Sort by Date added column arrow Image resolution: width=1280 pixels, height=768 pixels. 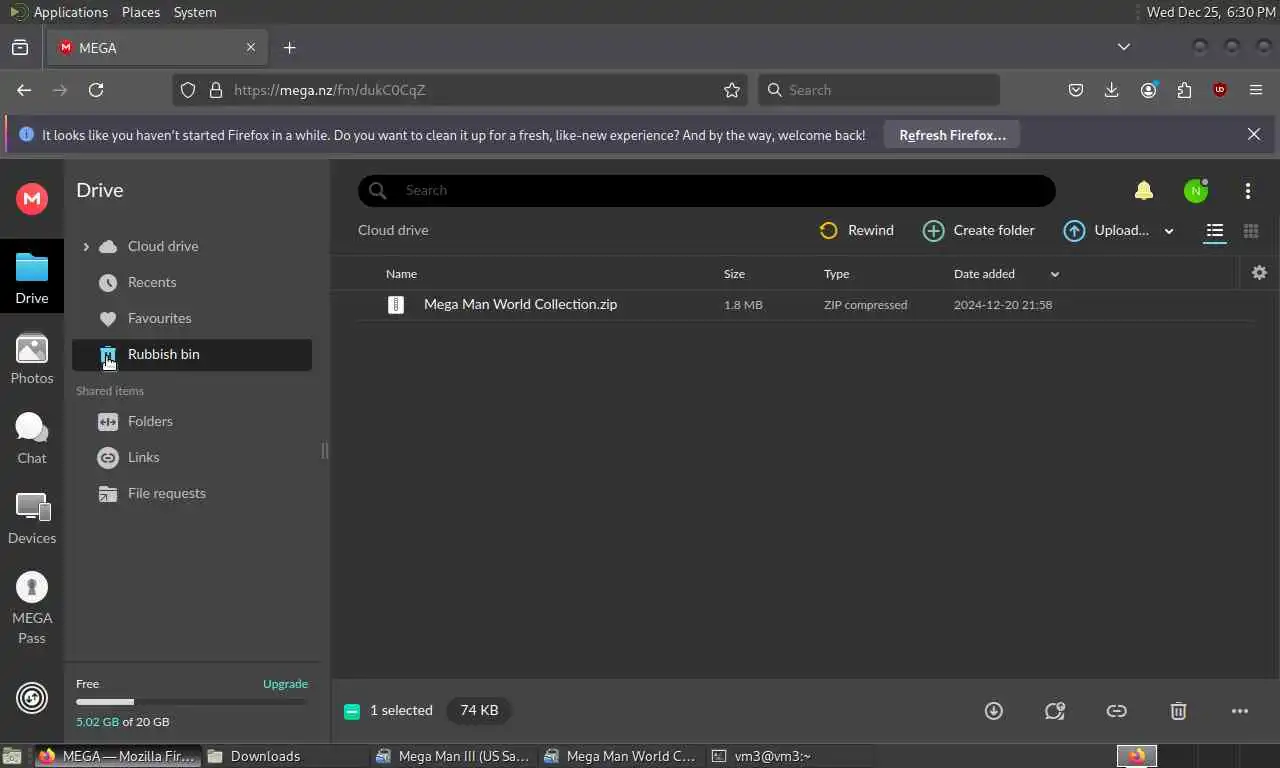click(x=1054, y=274)
